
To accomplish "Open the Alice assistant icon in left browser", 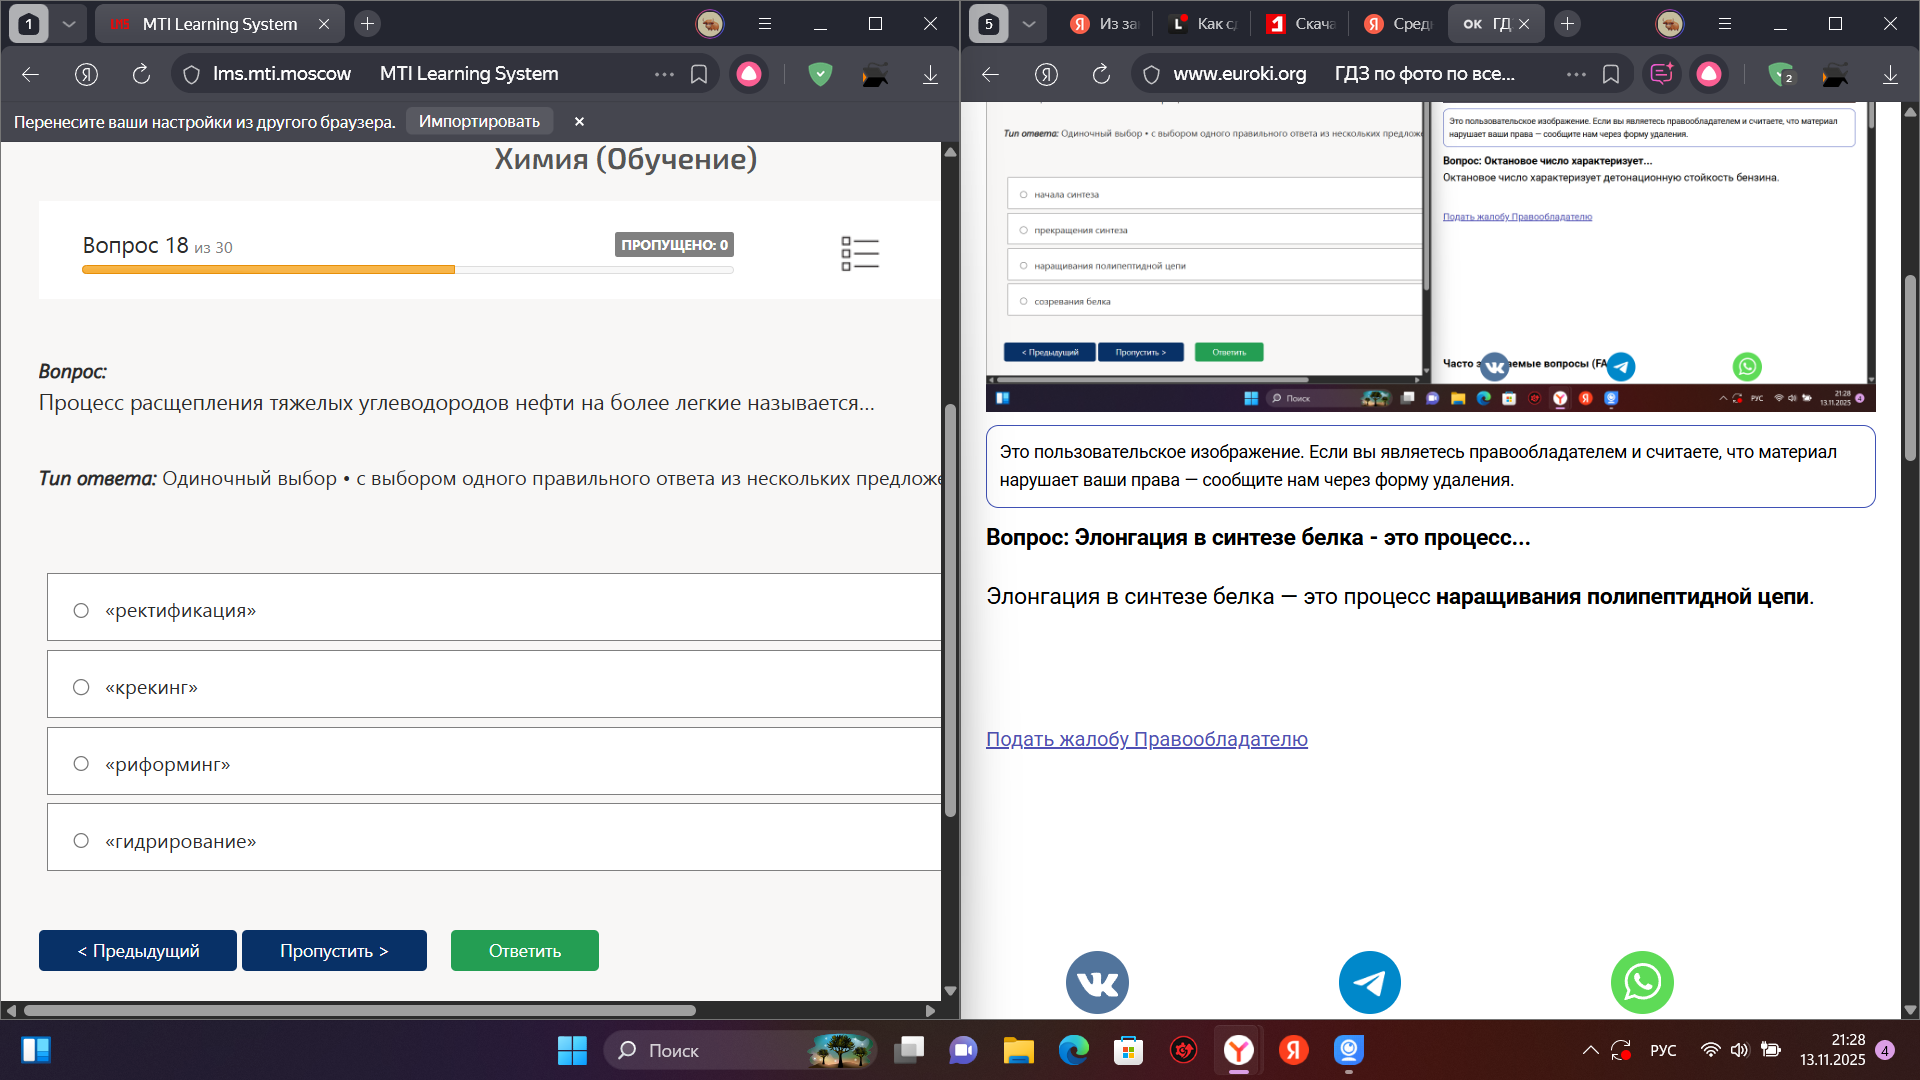I will coord(749,74).
